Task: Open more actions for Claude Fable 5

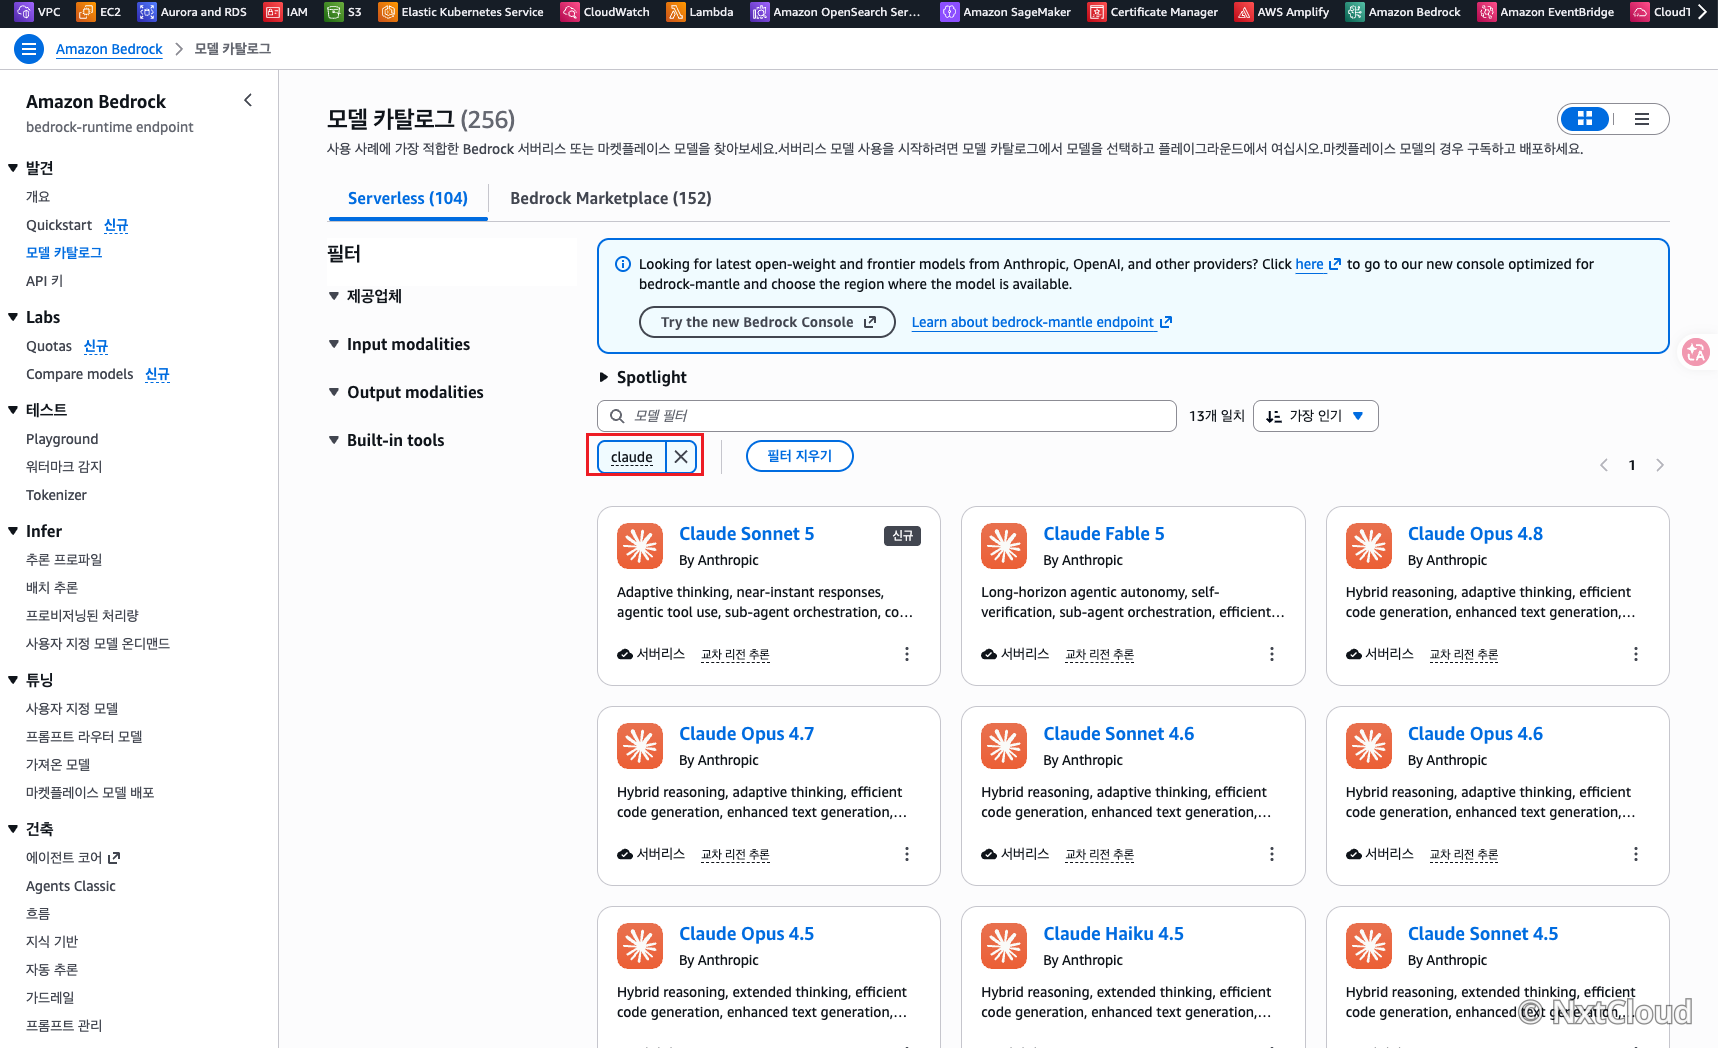Action: (1272, 654)
